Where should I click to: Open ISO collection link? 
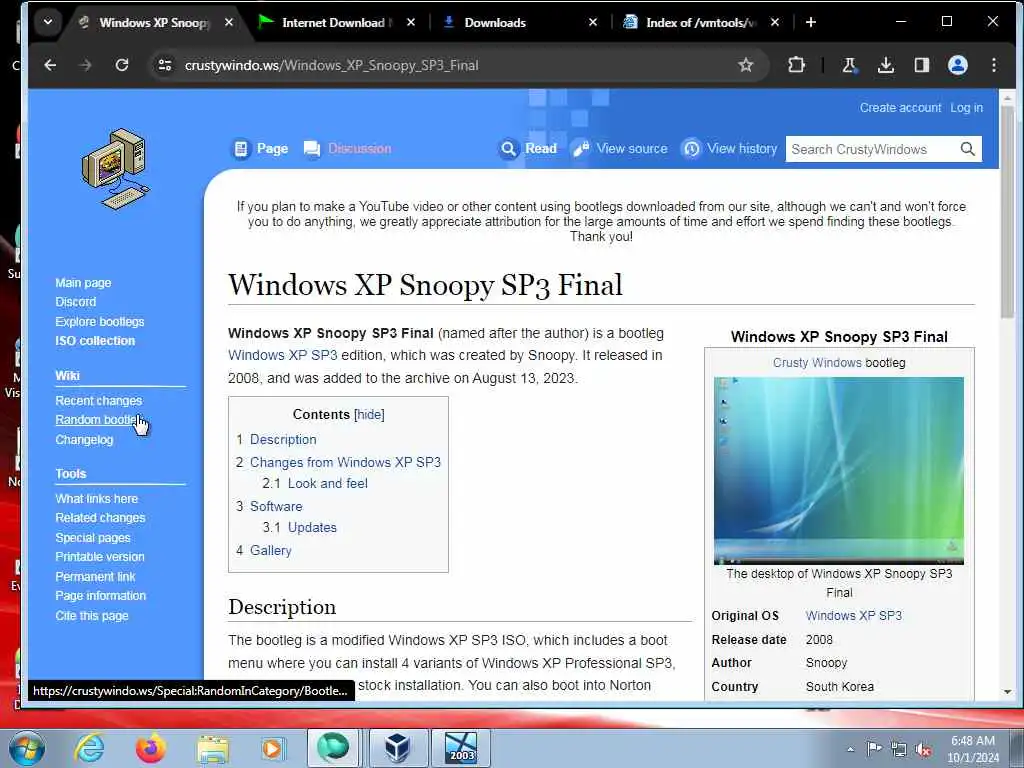95,341
